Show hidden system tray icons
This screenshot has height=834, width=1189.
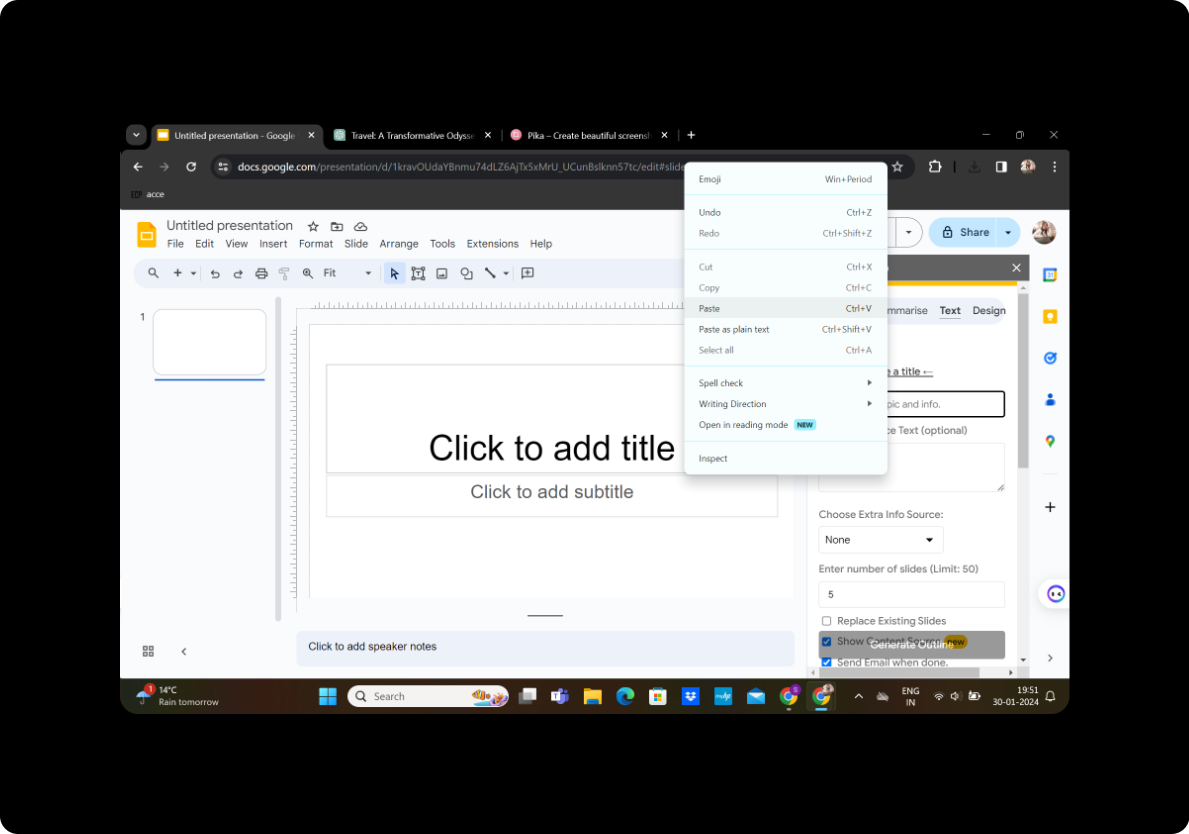coord(858,696)
